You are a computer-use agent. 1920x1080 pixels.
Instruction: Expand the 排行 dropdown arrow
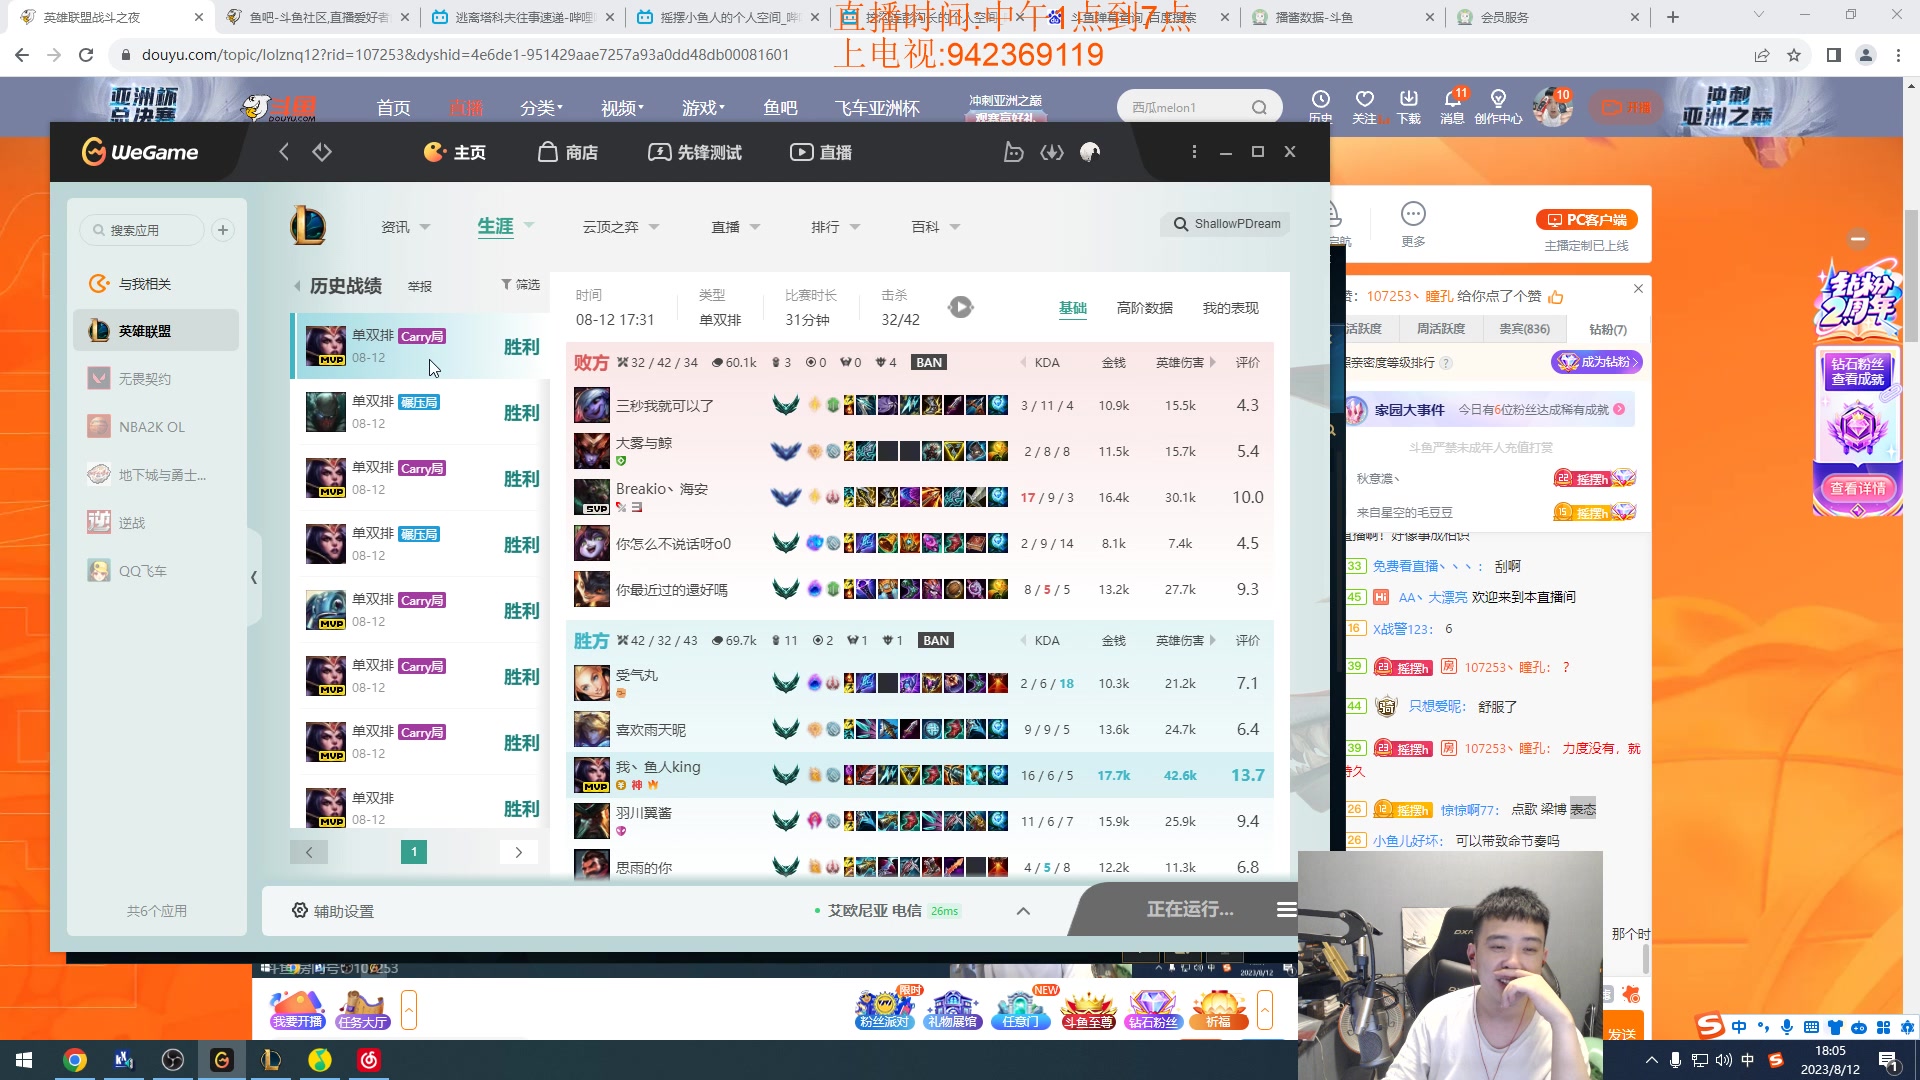click(x=855, y=227)
